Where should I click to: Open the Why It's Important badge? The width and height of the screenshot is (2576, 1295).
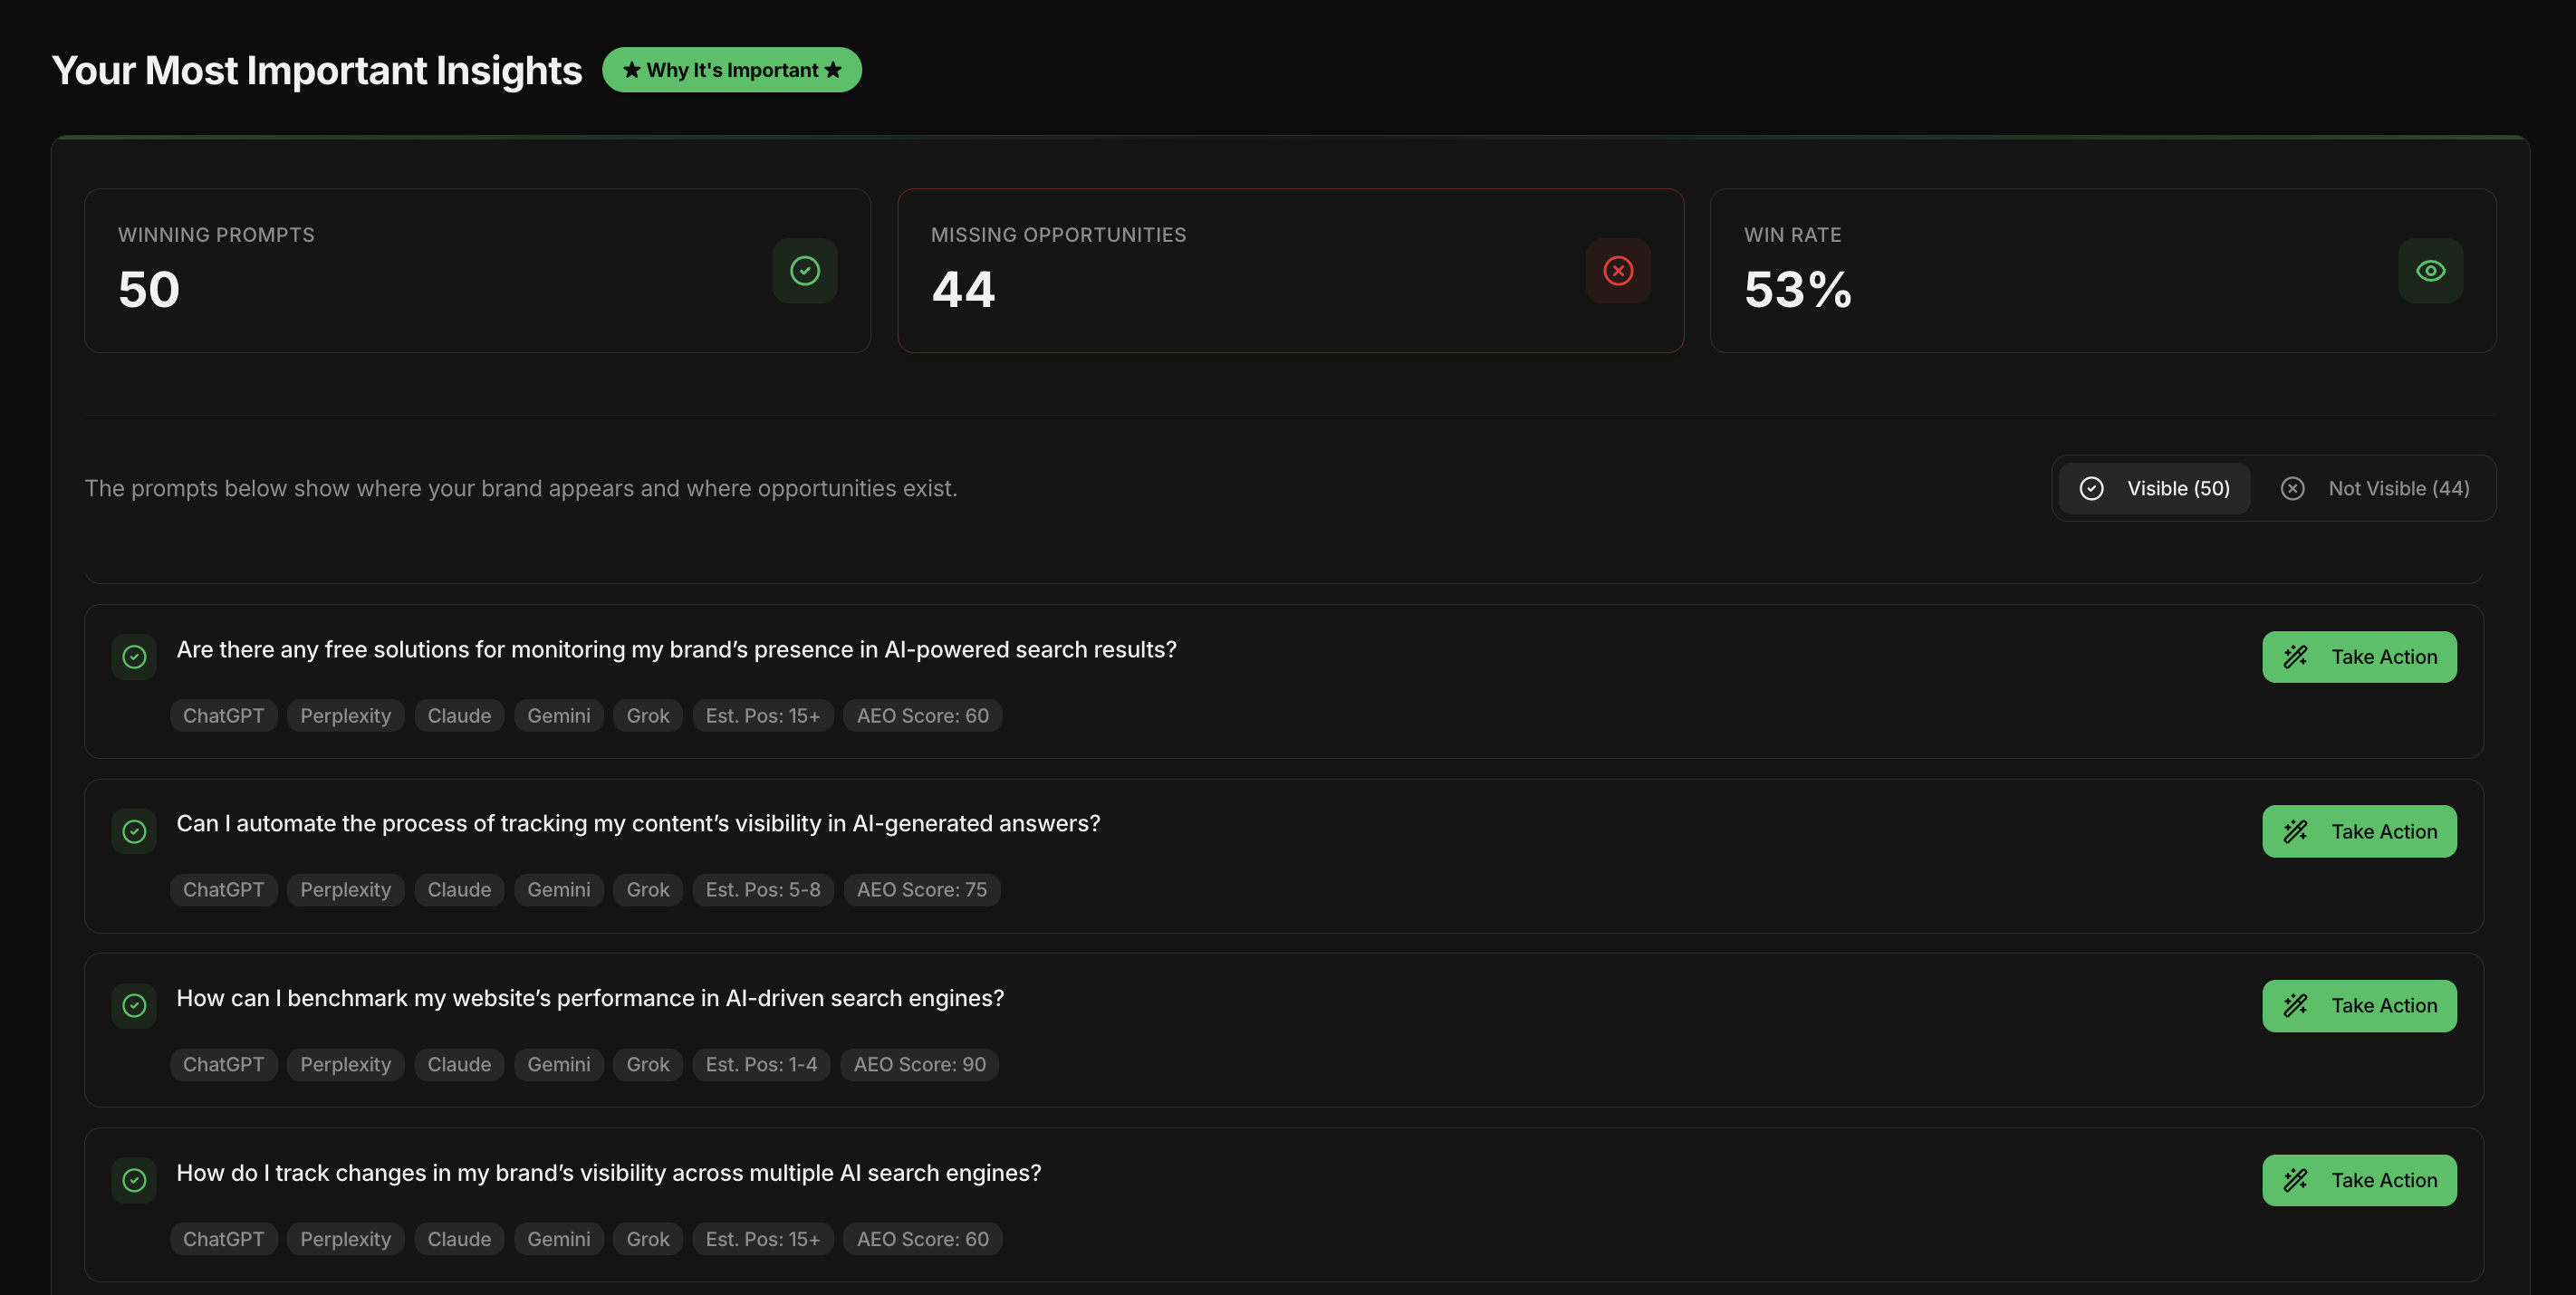(x=731, y=70)
